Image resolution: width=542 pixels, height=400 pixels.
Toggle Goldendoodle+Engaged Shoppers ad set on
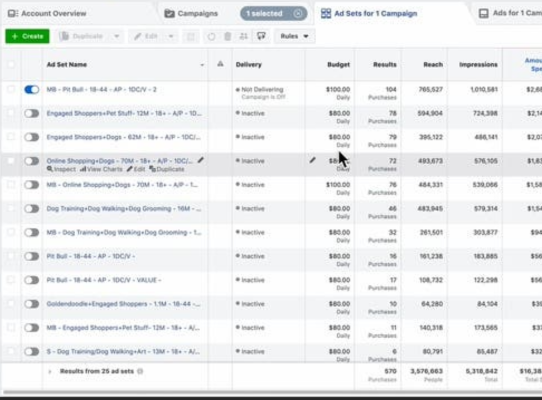tap(31, 304)
